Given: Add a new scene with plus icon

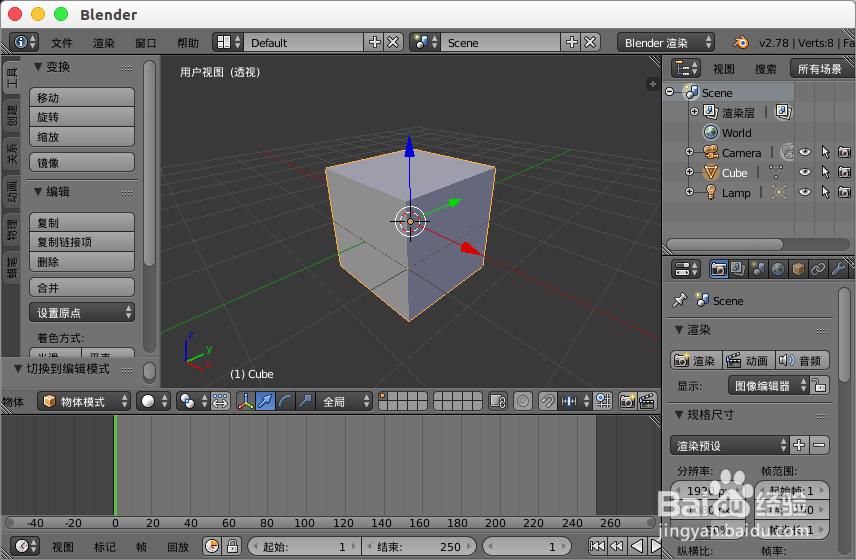Looking at the screenshot, I should (572, 42).
